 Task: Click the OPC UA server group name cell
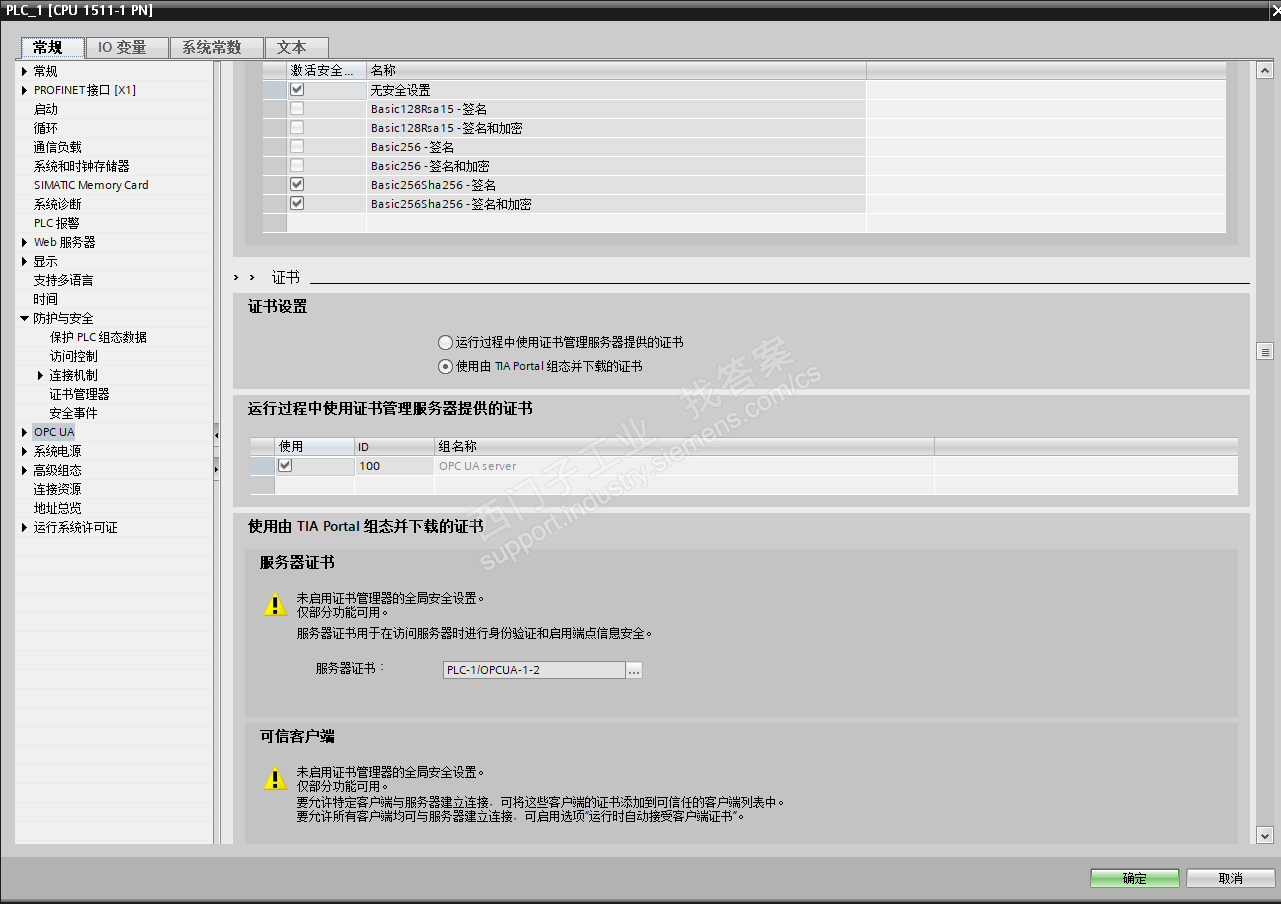[684, 466]
